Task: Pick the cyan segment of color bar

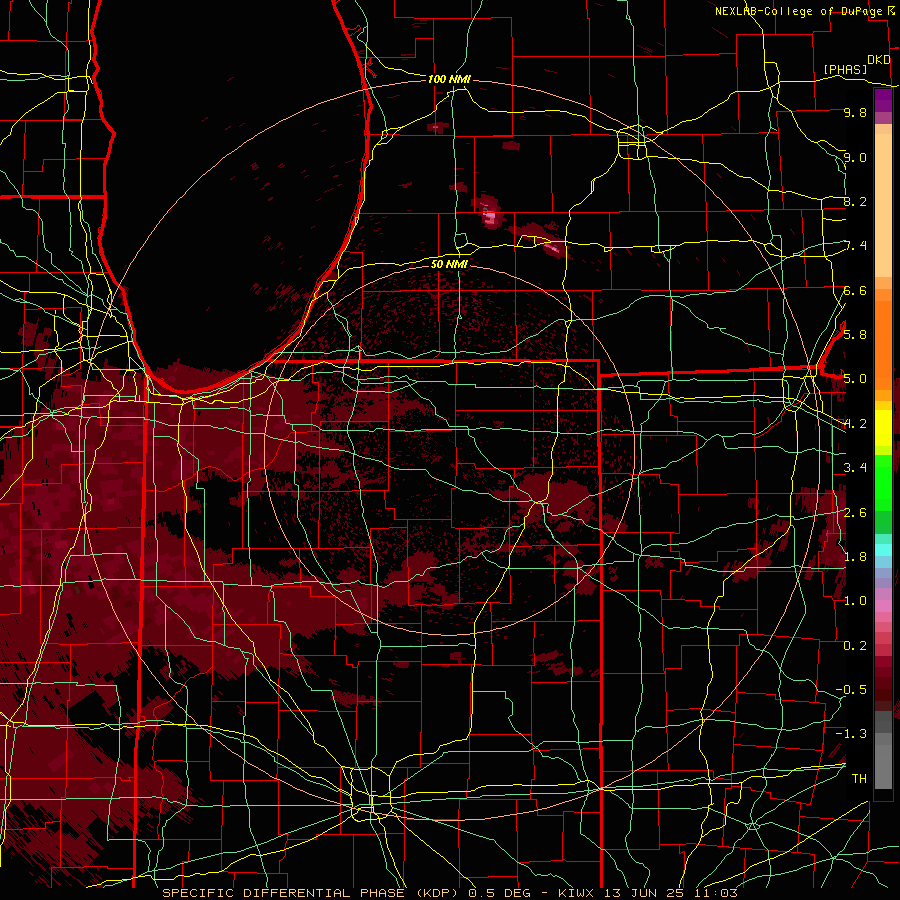Action: point(883,549)
